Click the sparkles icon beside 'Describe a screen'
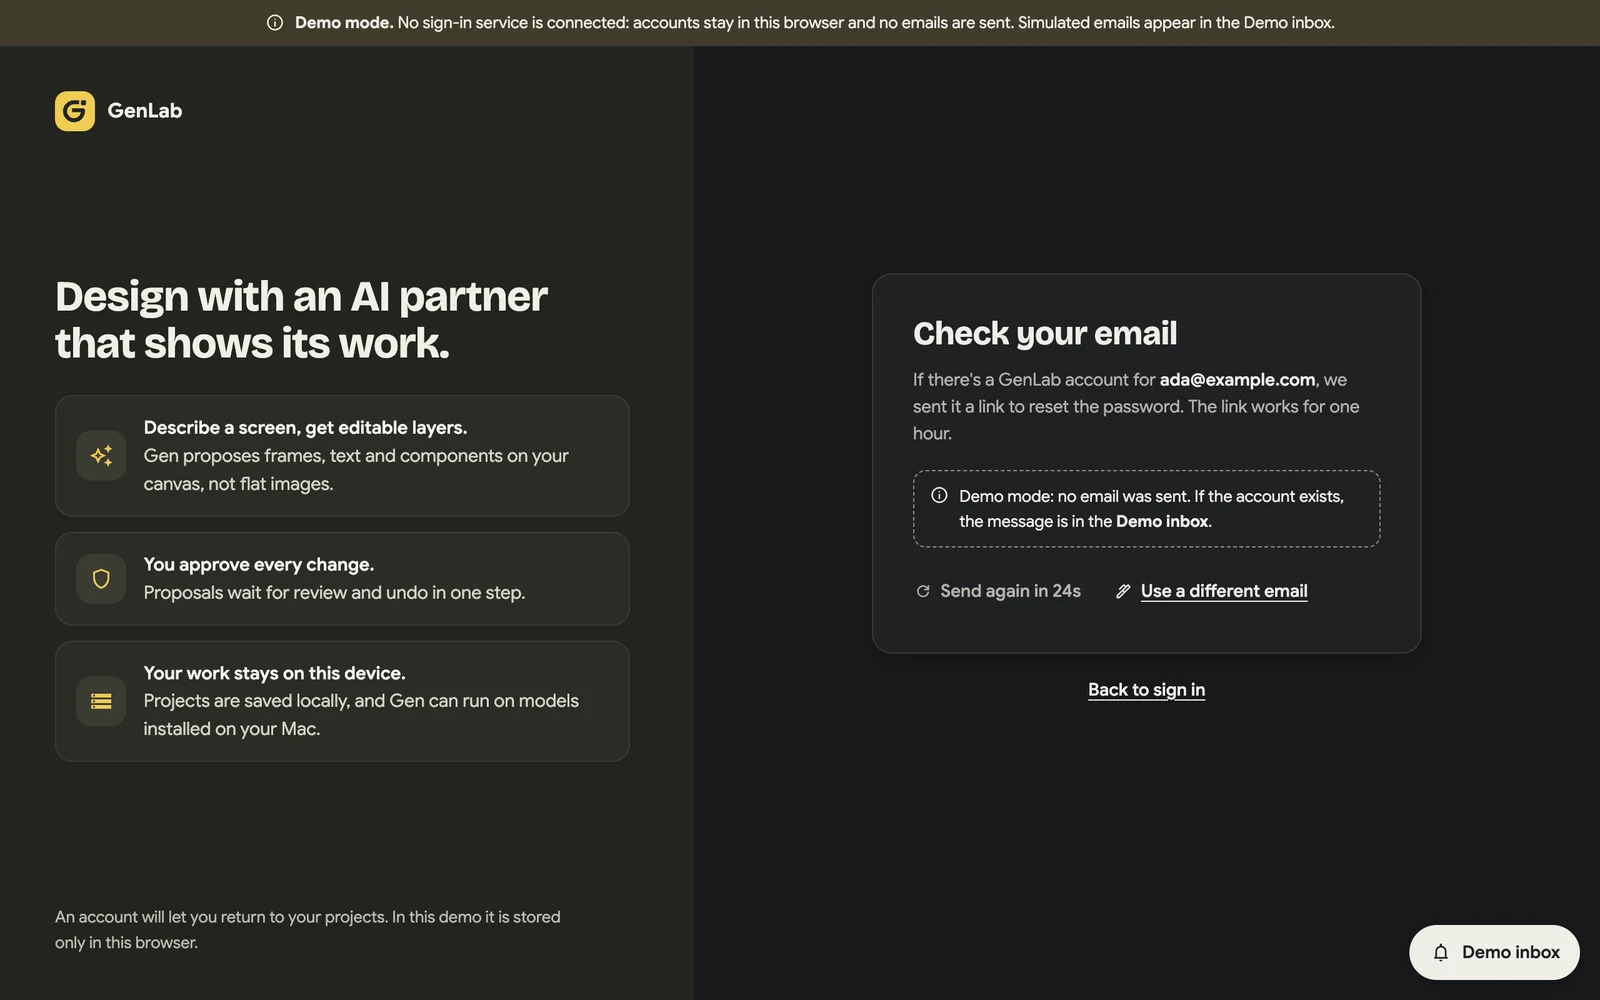The height and width of the screenshot is (1000, 1600). coord(101,456)
